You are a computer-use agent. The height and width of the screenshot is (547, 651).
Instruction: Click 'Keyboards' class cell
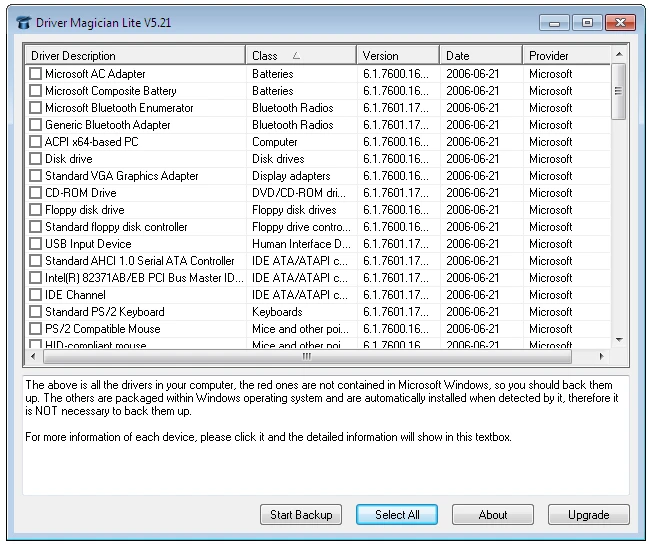(x=277, y=312)
